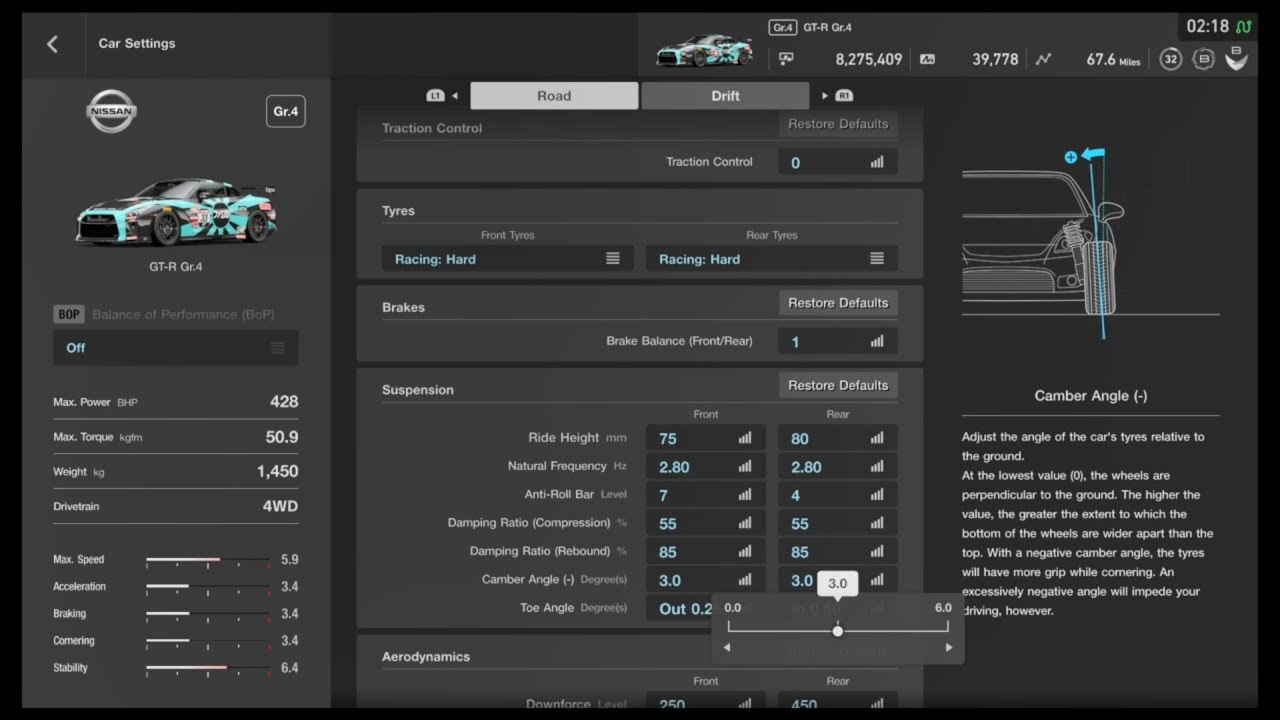Switch to the Drift settings tab
Image resolution: width=1280 pixels, height=720 pixels.
(725, 96)
